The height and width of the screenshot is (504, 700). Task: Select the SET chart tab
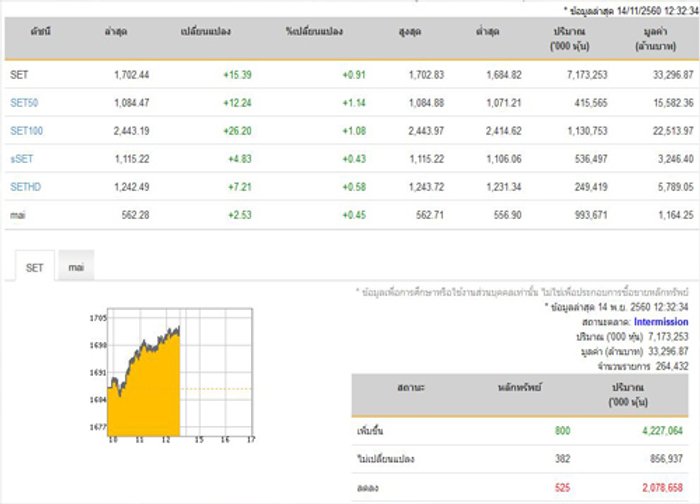click(35, 267)
